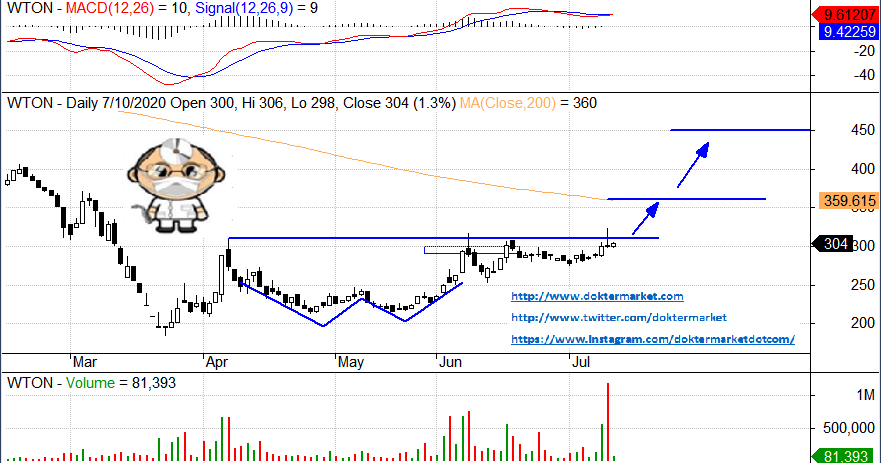Click the 500,000 volume axis label
This screenshot has width=881, height=463.
pos(849,428)
